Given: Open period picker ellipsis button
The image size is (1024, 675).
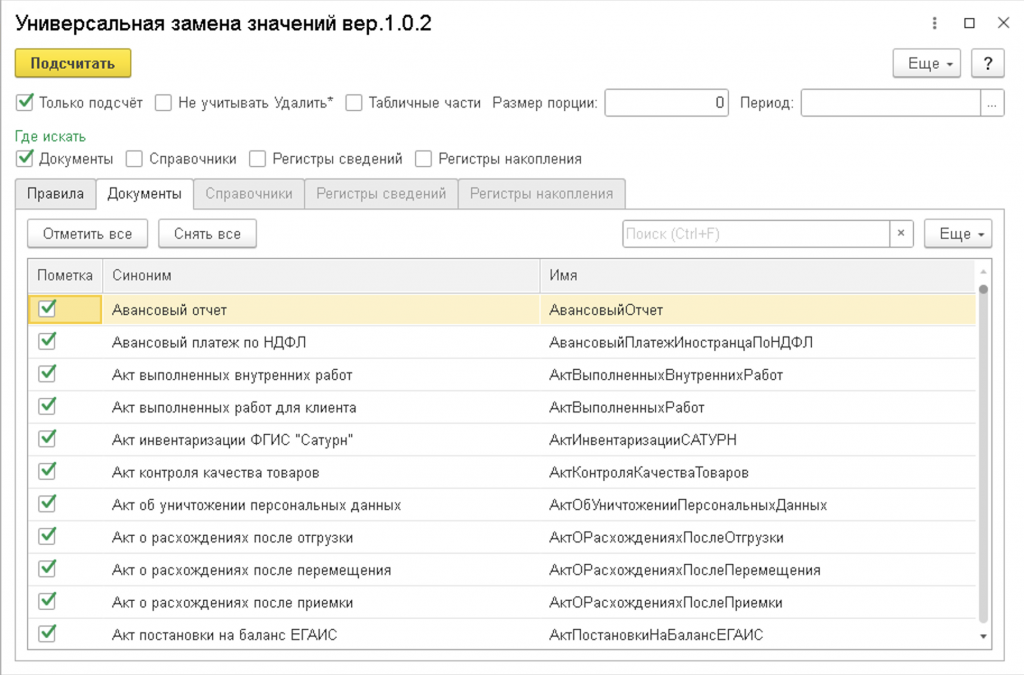Looking at the screenshot, I should 992,103.
